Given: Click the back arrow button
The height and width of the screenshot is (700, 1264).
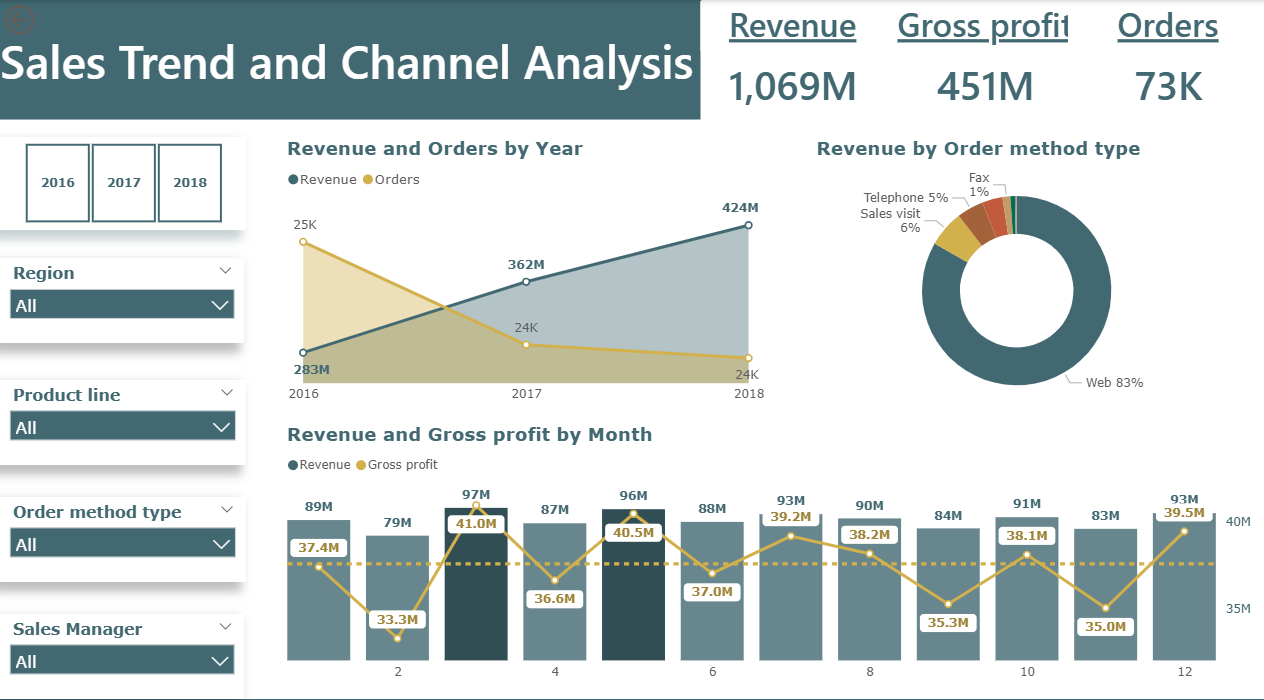Looking at the screenshot, I should click(x=20, y=19).
